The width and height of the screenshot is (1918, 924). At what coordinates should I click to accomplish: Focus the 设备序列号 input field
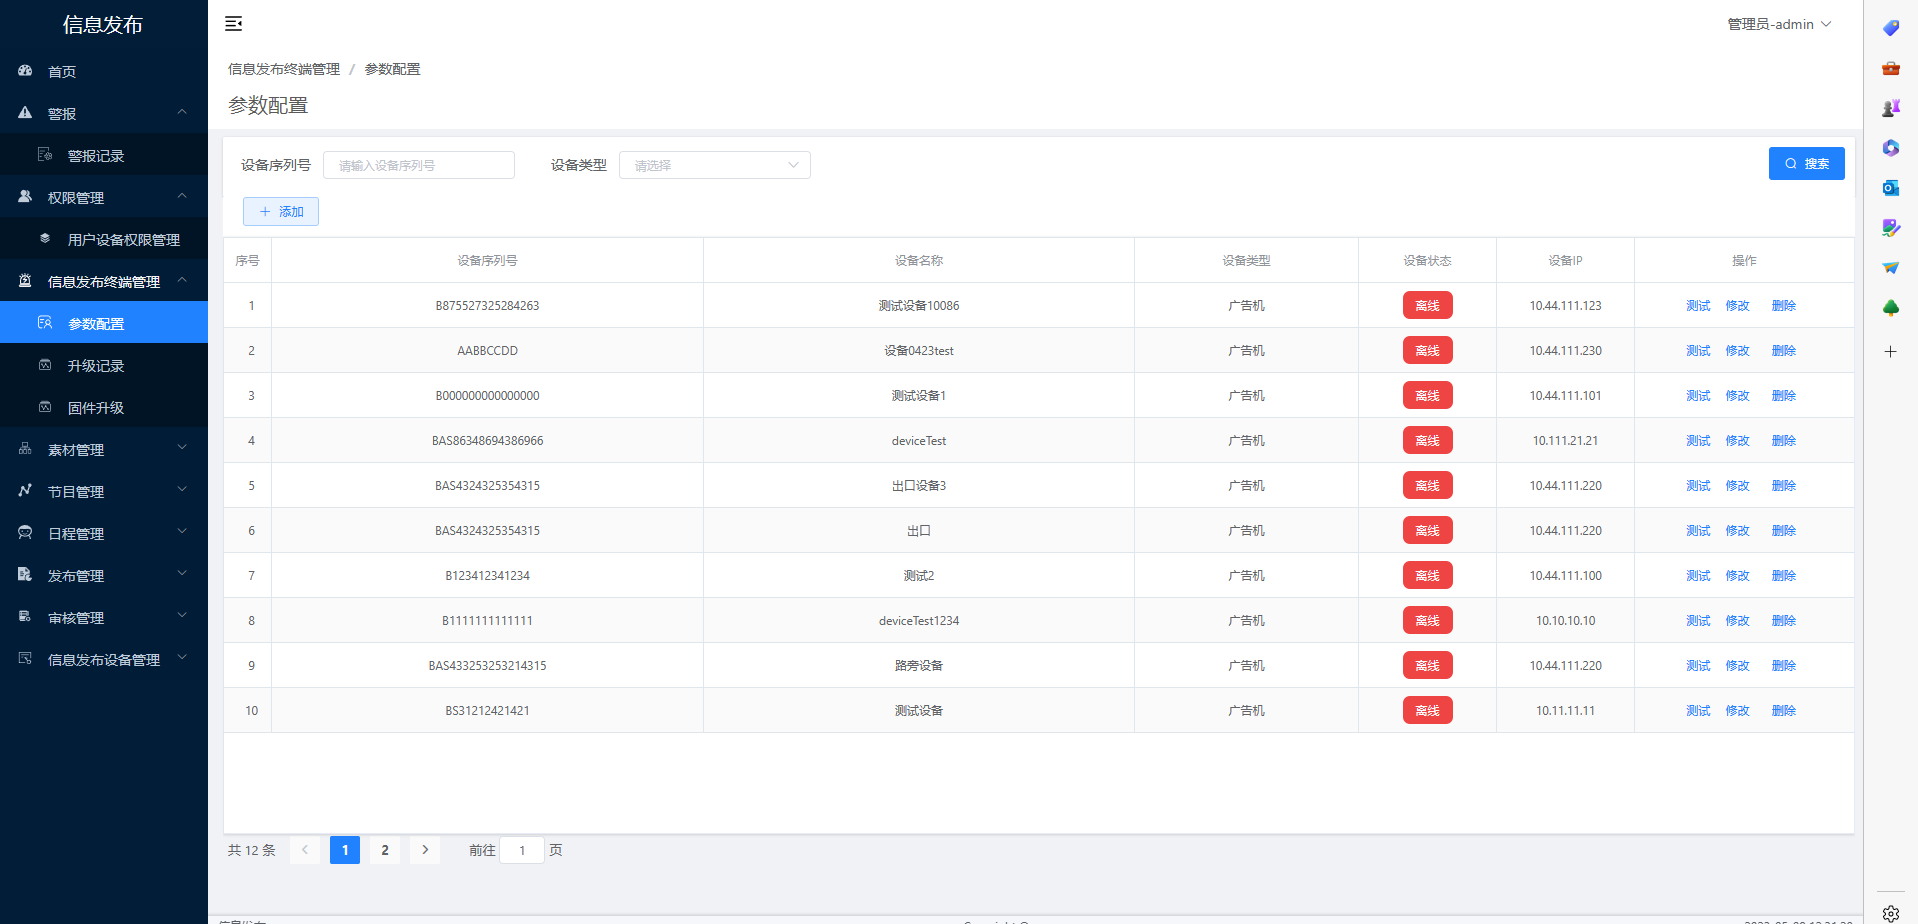[419, 165]
